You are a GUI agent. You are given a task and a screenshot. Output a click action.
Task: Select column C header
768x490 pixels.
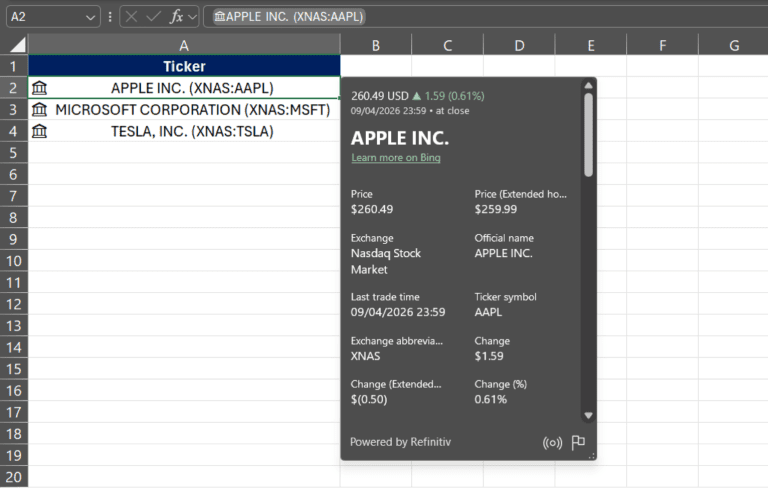(x=447, y=45)
